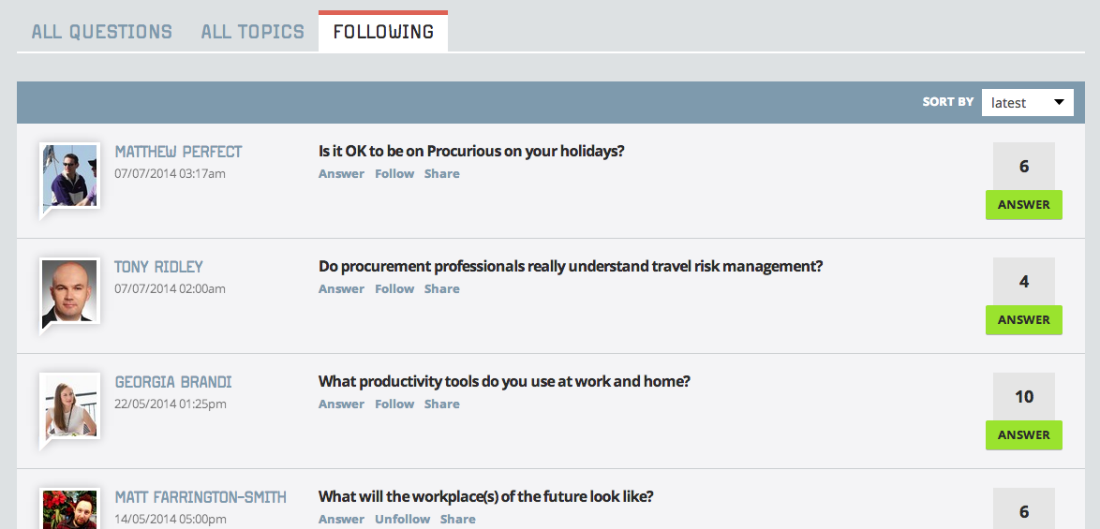The image size is (1100, 529).
Task: Click green Answer button for holidays question
Action: (x=1024, y=205)
